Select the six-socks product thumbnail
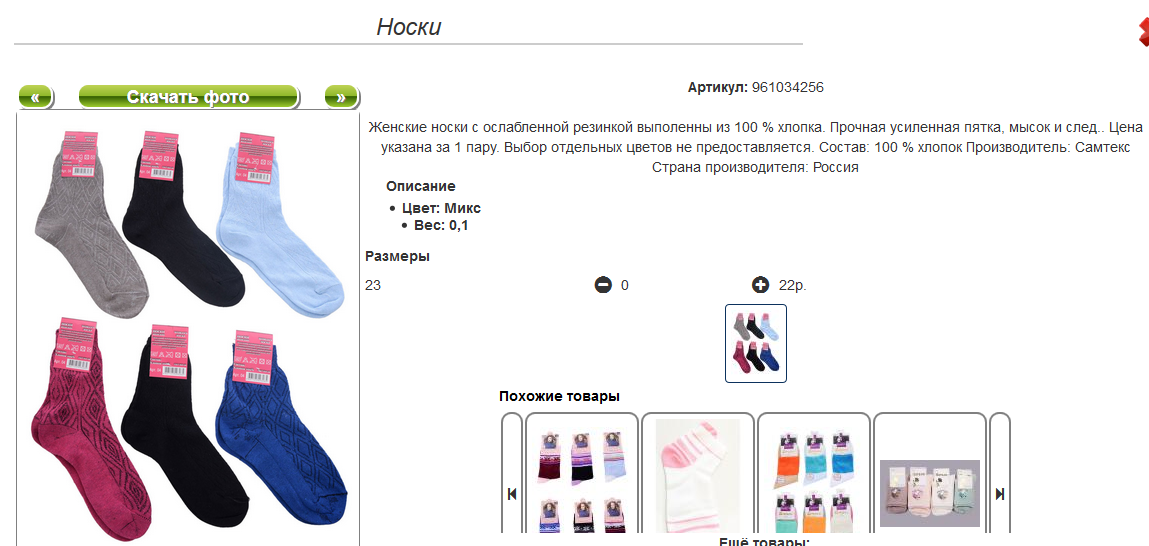The width and height of the screenshot is (1149, 546). (755, 343)
